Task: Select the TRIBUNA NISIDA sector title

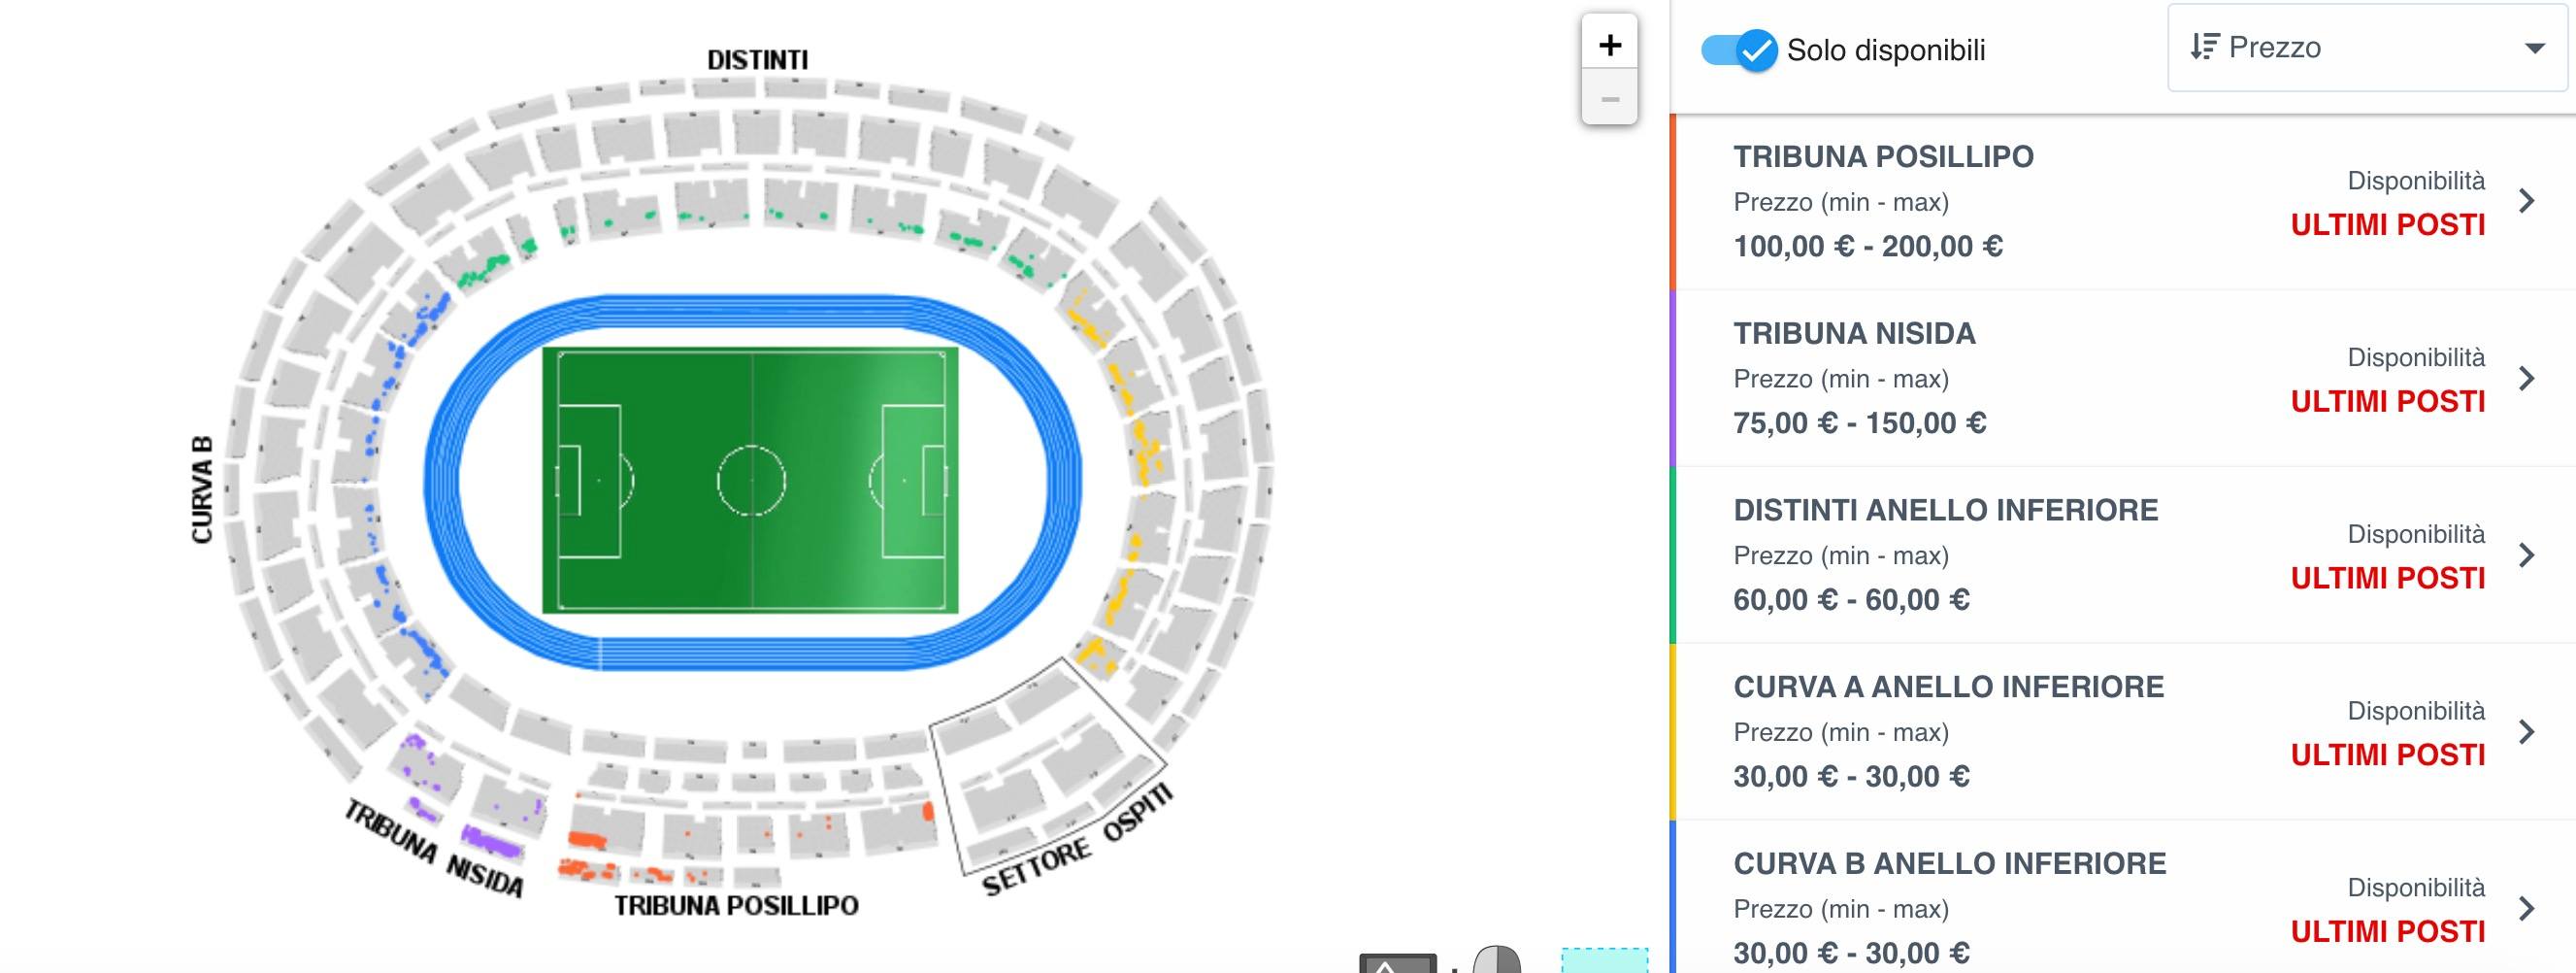Action: [1854, 334]
